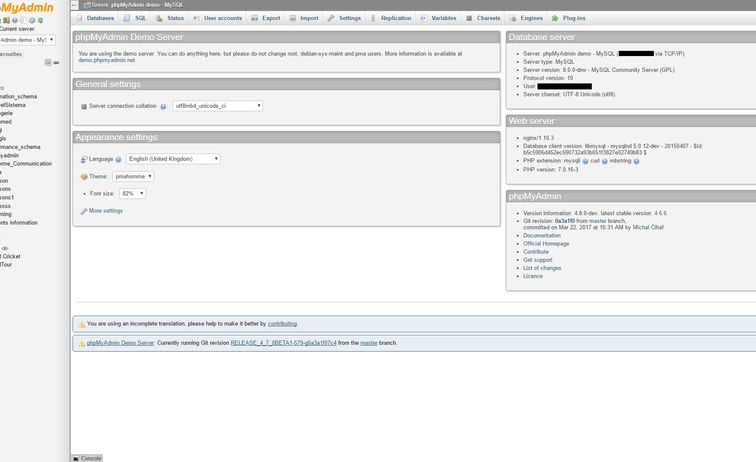Open the List of changes link

pyautogui.click(x=542, y=268)
